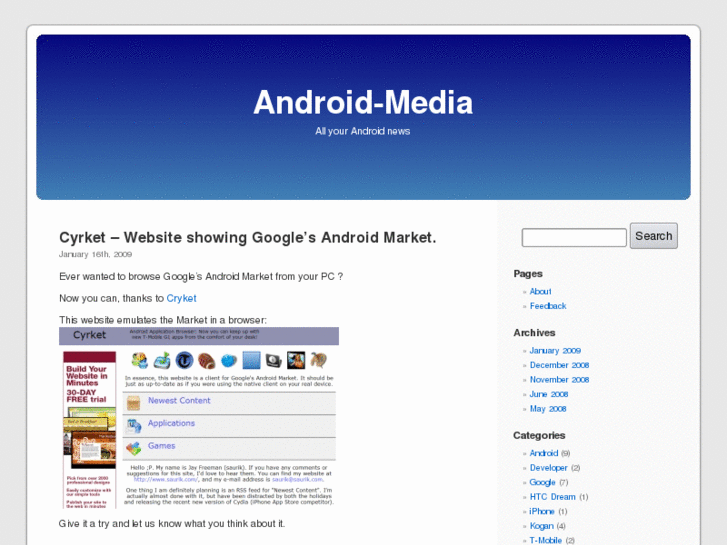Open the Feedback page link
727x545 pixels.
click(x=548, y=306)
